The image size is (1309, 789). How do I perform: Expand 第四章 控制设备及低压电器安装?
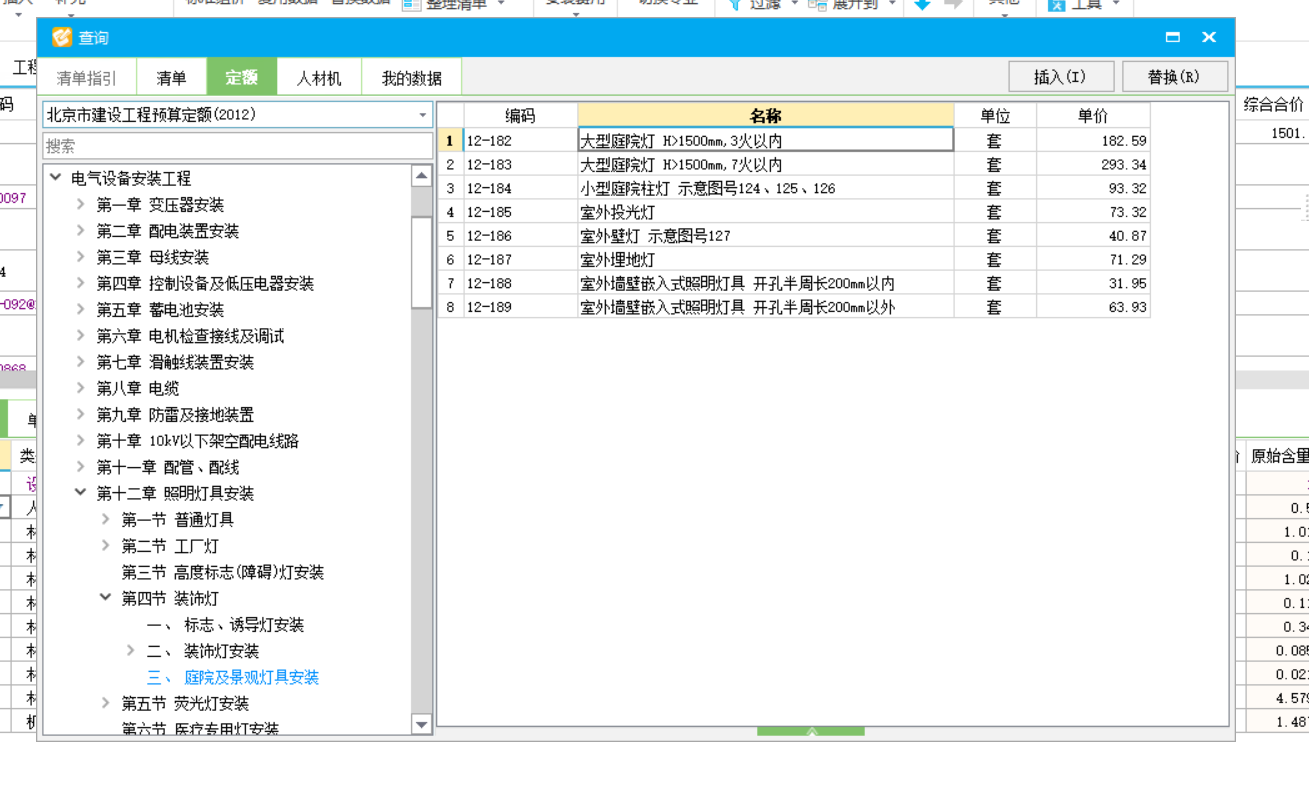click(80, 284)
